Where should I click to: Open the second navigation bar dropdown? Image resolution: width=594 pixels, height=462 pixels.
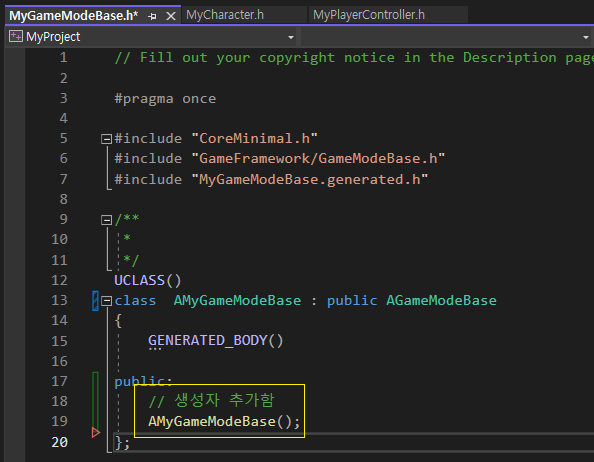coord(585,37)
